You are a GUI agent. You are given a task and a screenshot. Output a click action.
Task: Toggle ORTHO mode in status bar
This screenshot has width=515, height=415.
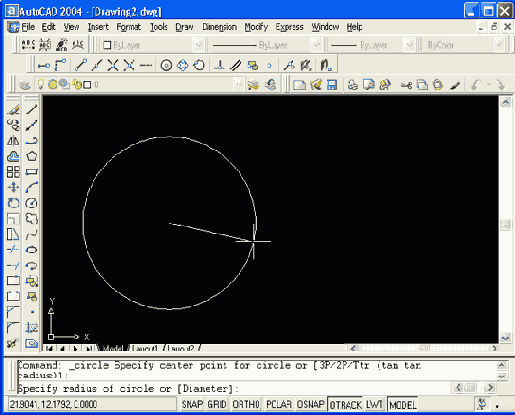246,404
